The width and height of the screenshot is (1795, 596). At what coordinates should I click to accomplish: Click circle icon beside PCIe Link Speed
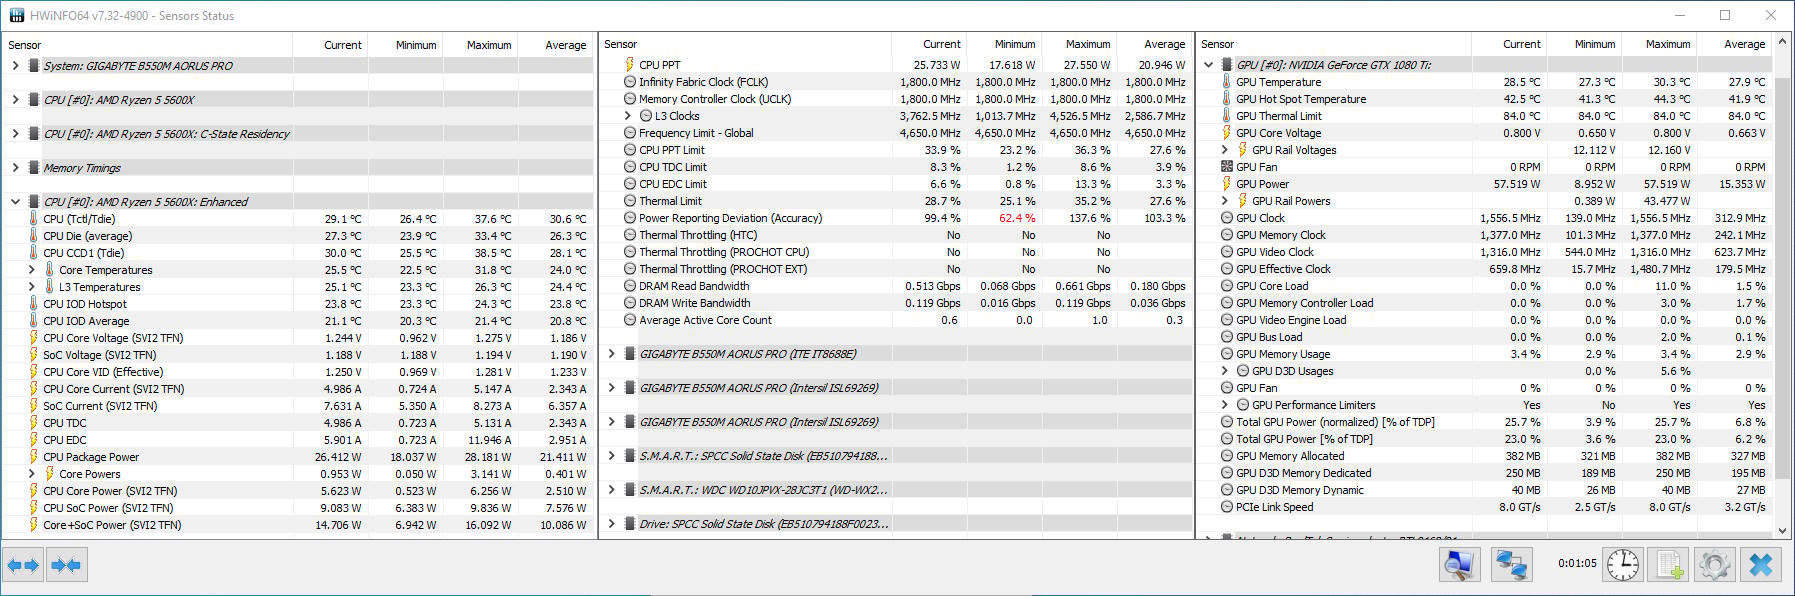[1227, 507]
